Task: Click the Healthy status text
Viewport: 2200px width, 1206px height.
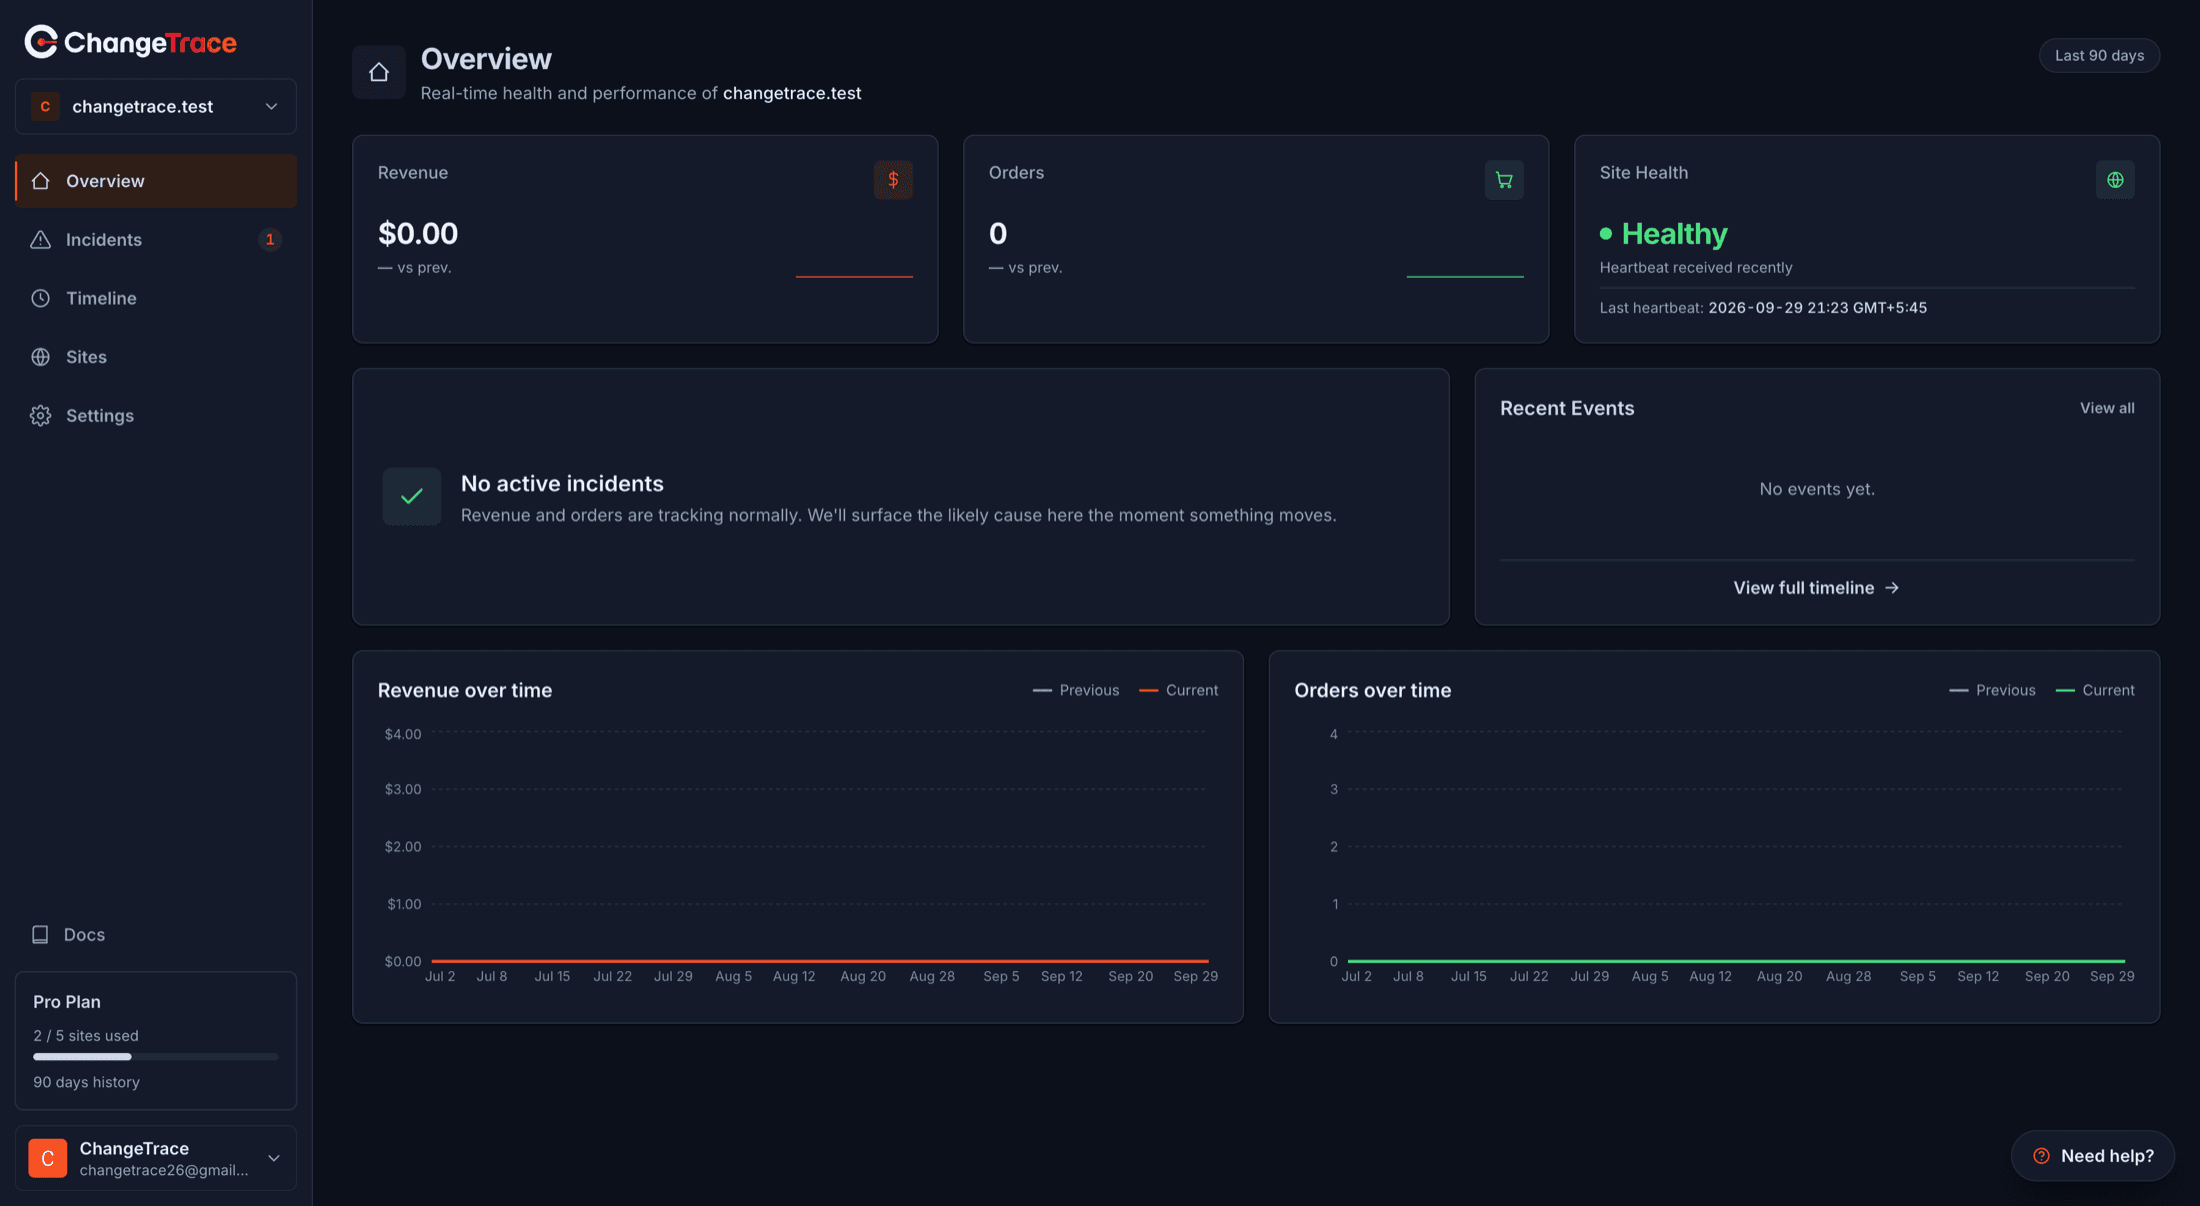Action: pyautogui.click(x=1674, y=234)
